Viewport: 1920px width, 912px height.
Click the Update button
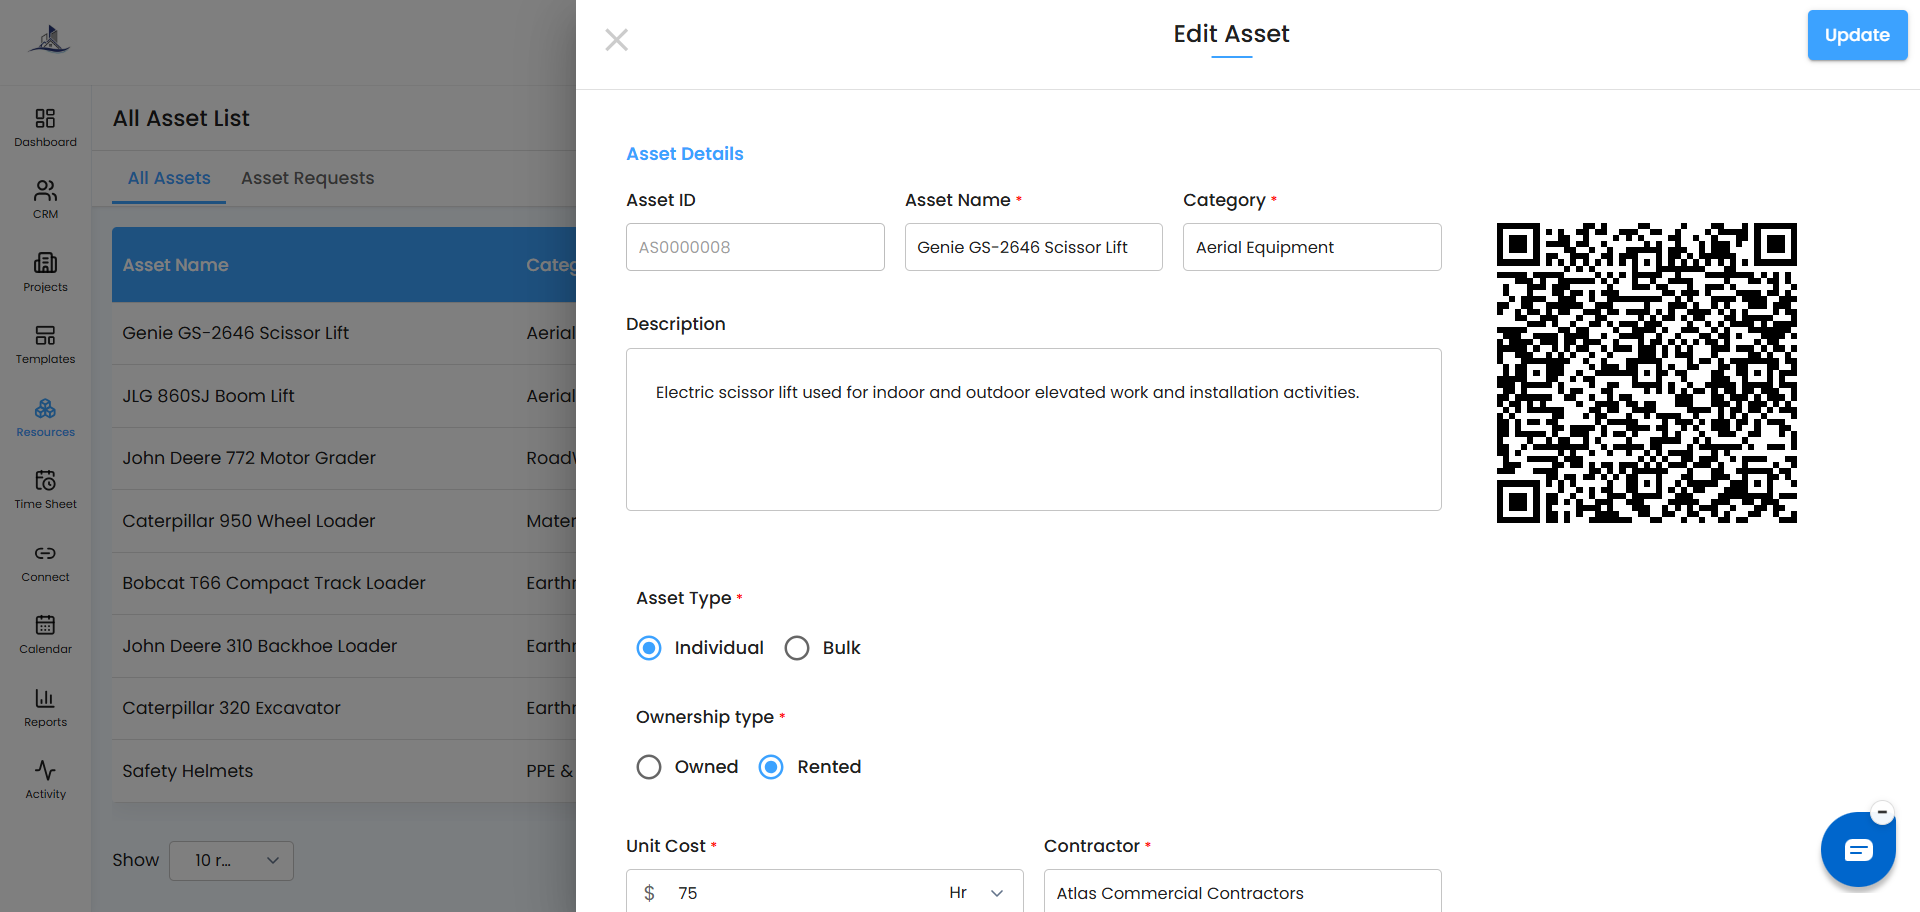1857,35
